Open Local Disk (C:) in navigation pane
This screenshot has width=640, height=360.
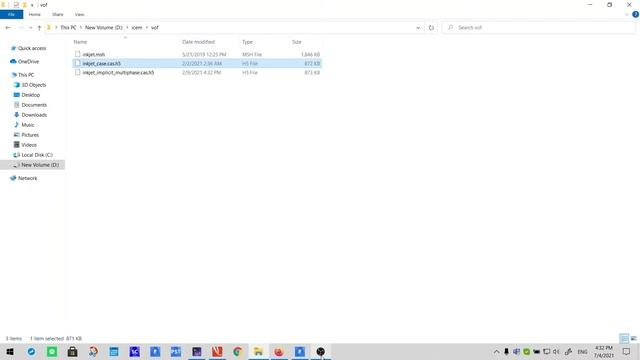point(37,155)
